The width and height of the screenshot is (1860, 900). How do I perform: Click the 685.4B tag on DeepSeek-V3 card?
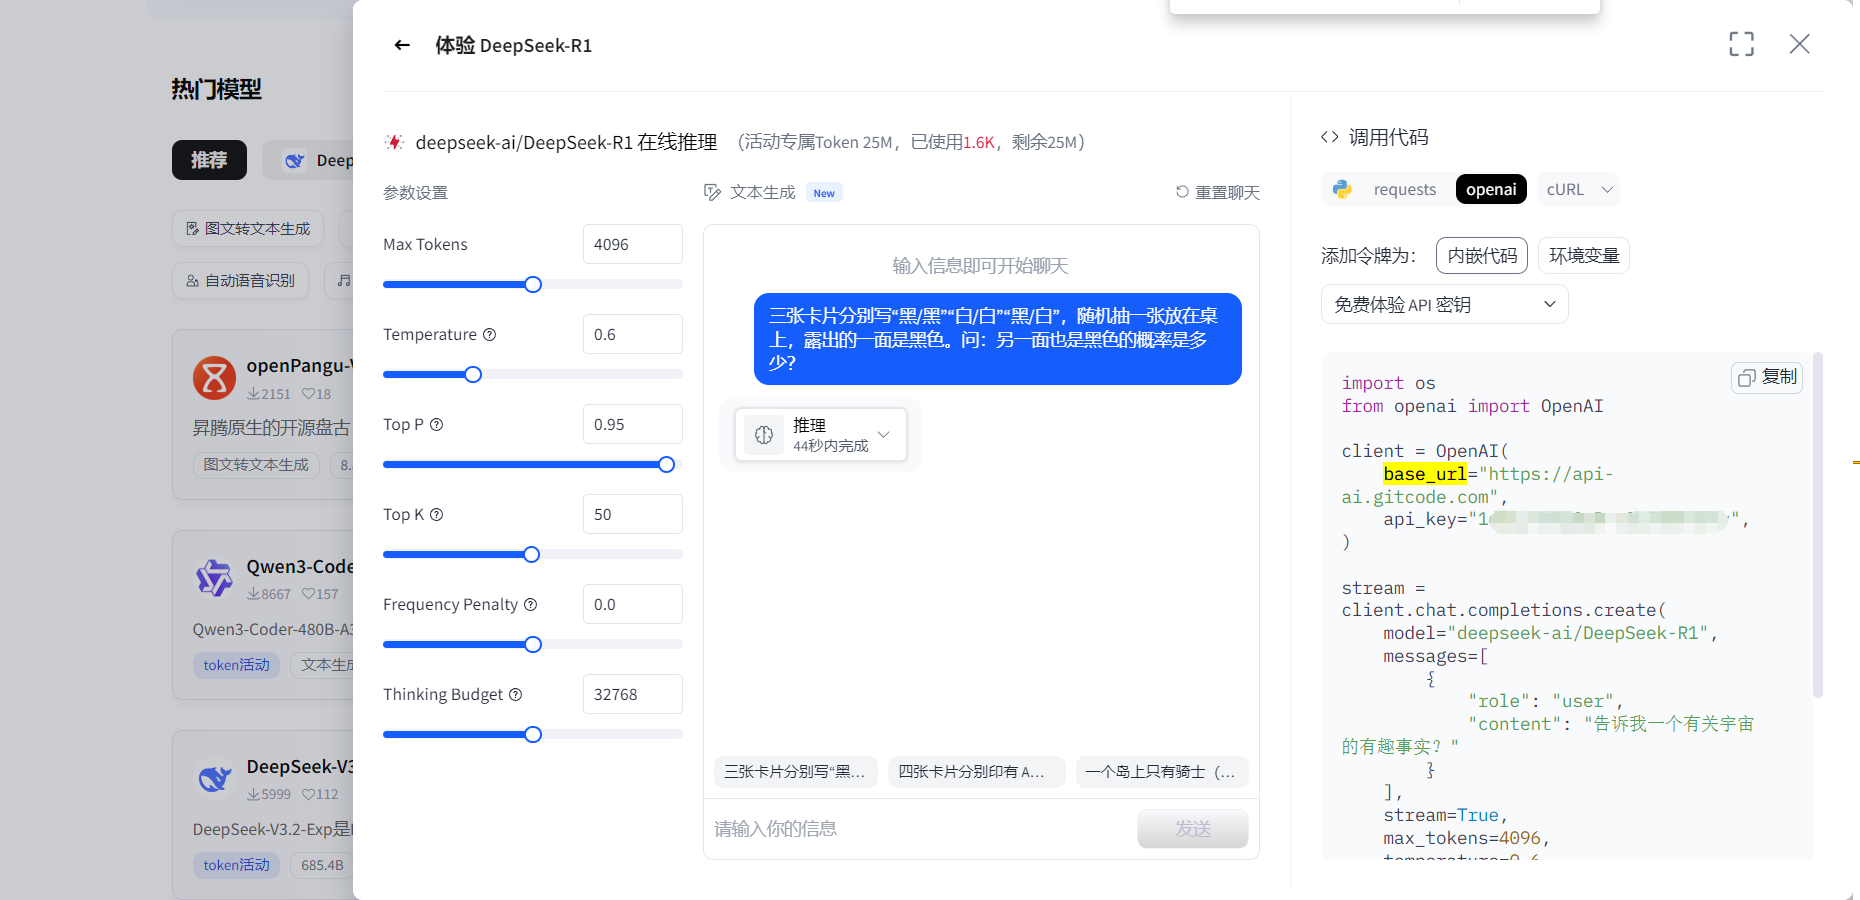coord(322,865)
